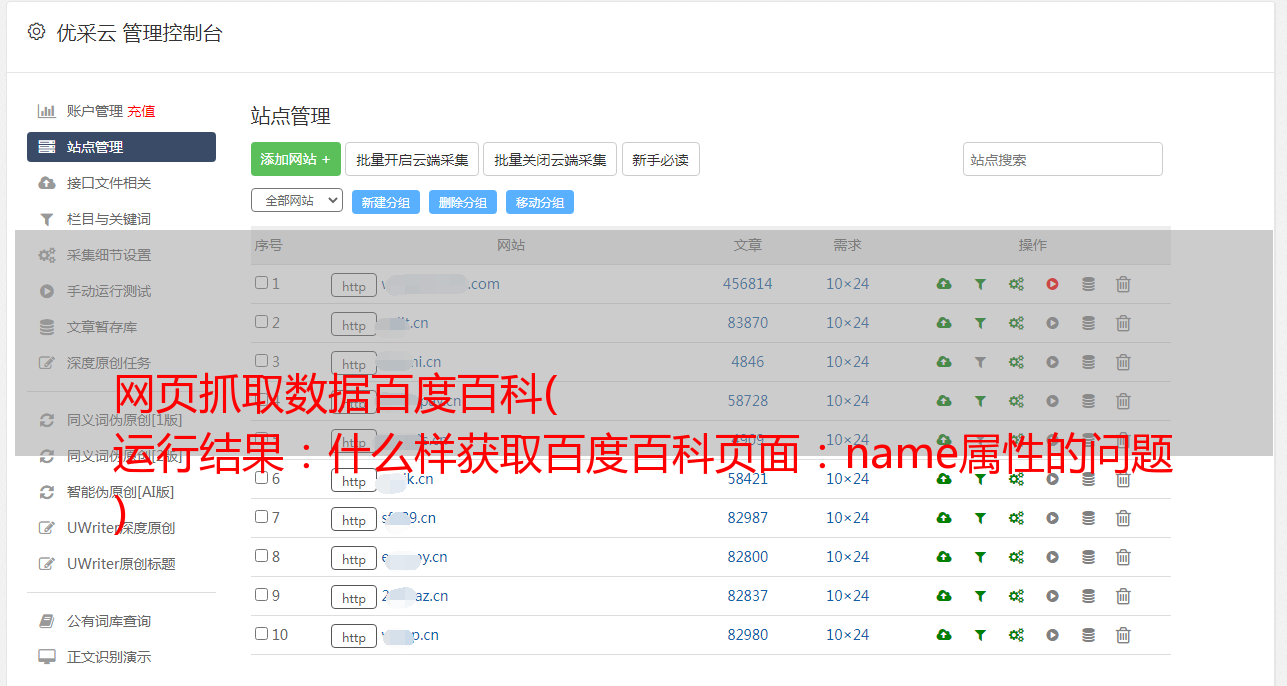The height and width of the screenshot is (686, 1287).
Task: Click trash icon for site with 82800 articles
Action: (1123, 557)
